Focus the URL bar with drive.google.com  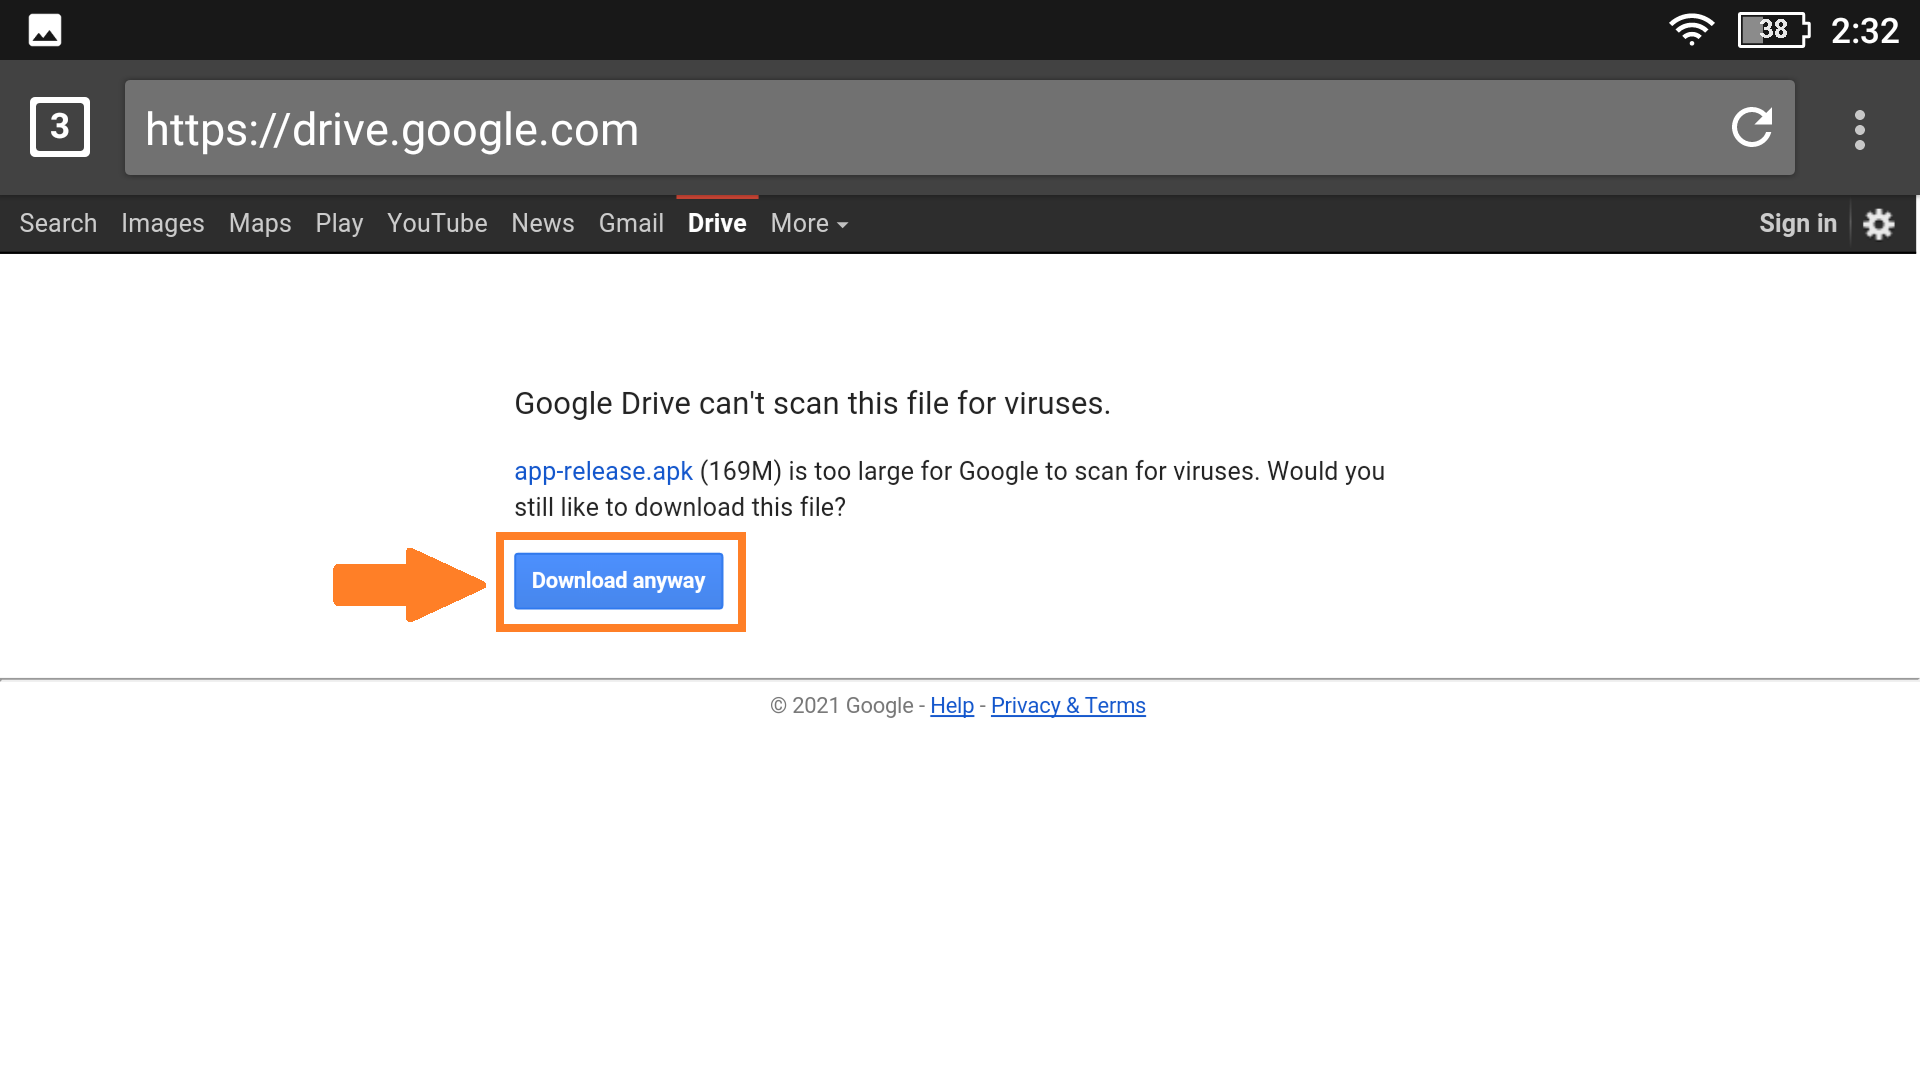coord(960,128)
